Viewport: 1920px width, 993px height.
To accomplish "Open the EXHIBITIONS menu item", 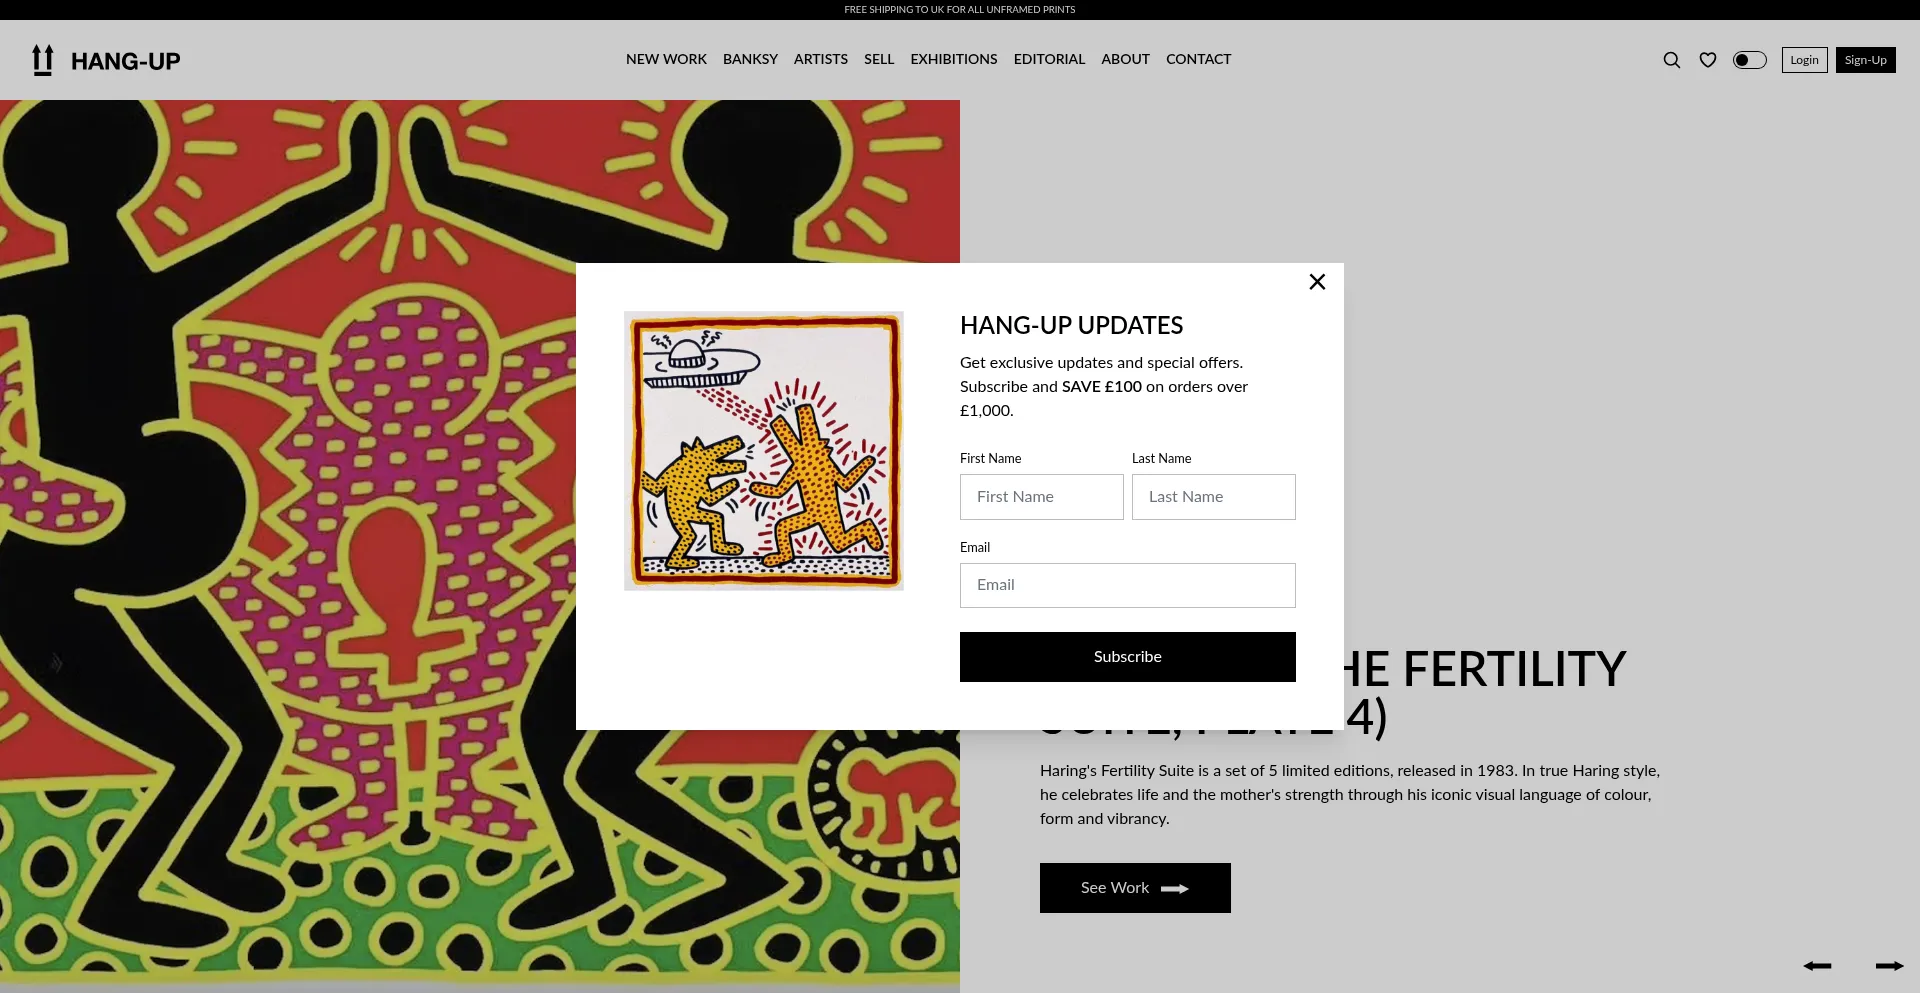I will [x=954, y=59].
